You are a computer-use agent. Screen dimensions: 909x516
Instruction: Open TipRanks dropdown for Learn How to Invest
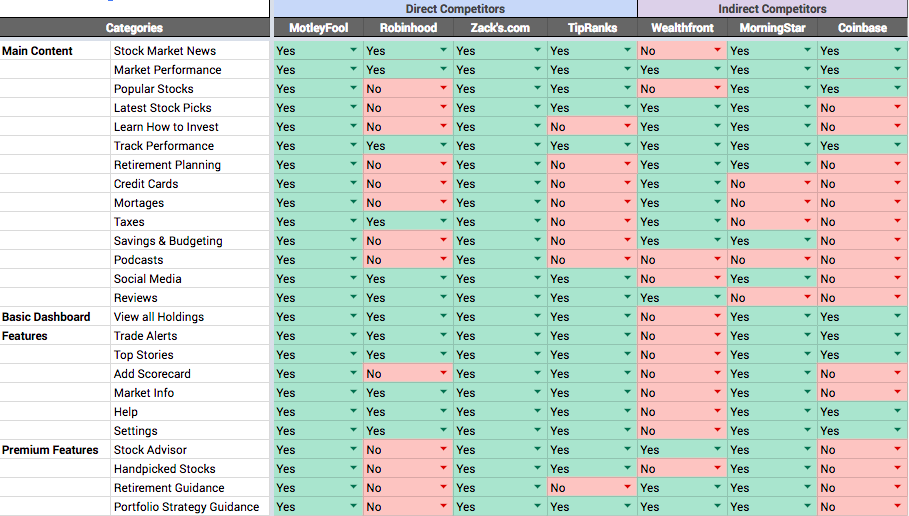(x=627, y=126)
